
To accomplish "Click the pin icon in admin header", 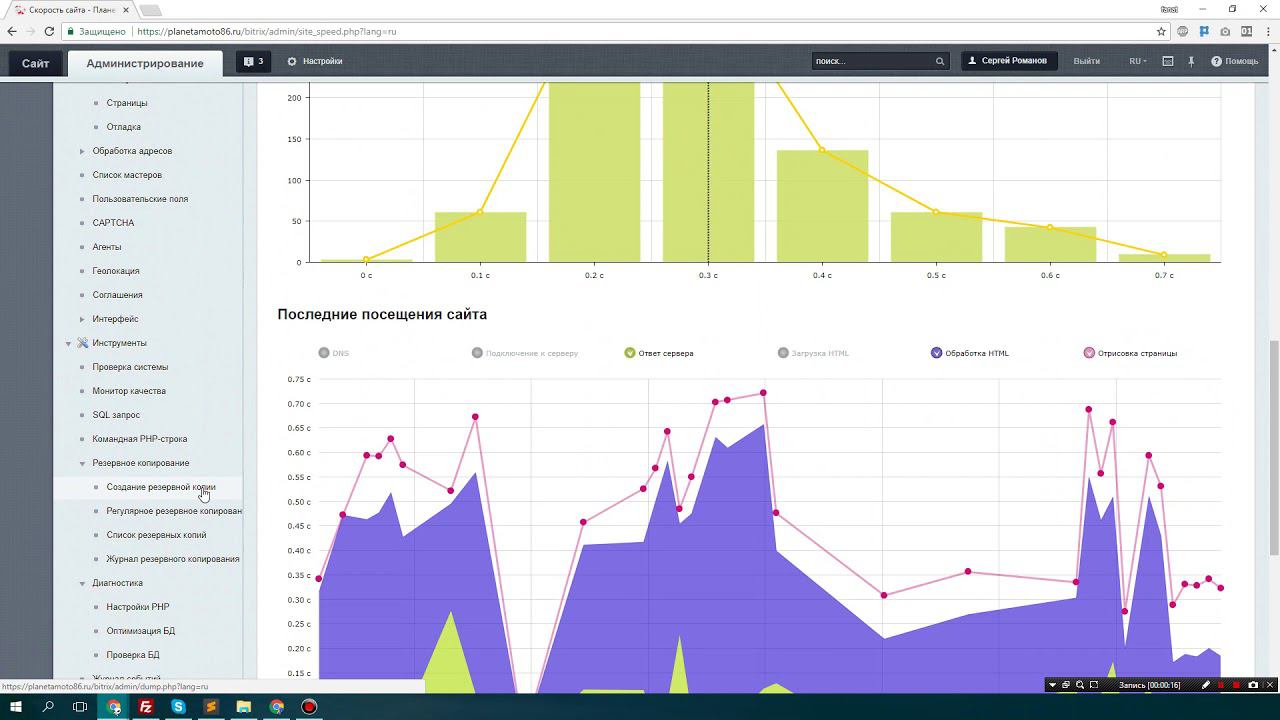I will pyautogui.click(x=1191, y=61).
